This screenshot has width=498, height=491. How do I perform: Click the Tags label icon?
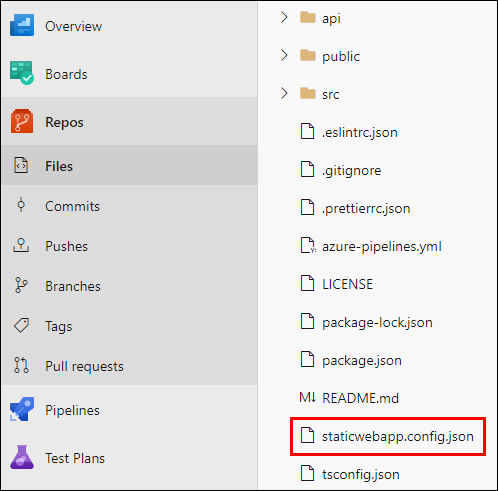tap(21, 325)
